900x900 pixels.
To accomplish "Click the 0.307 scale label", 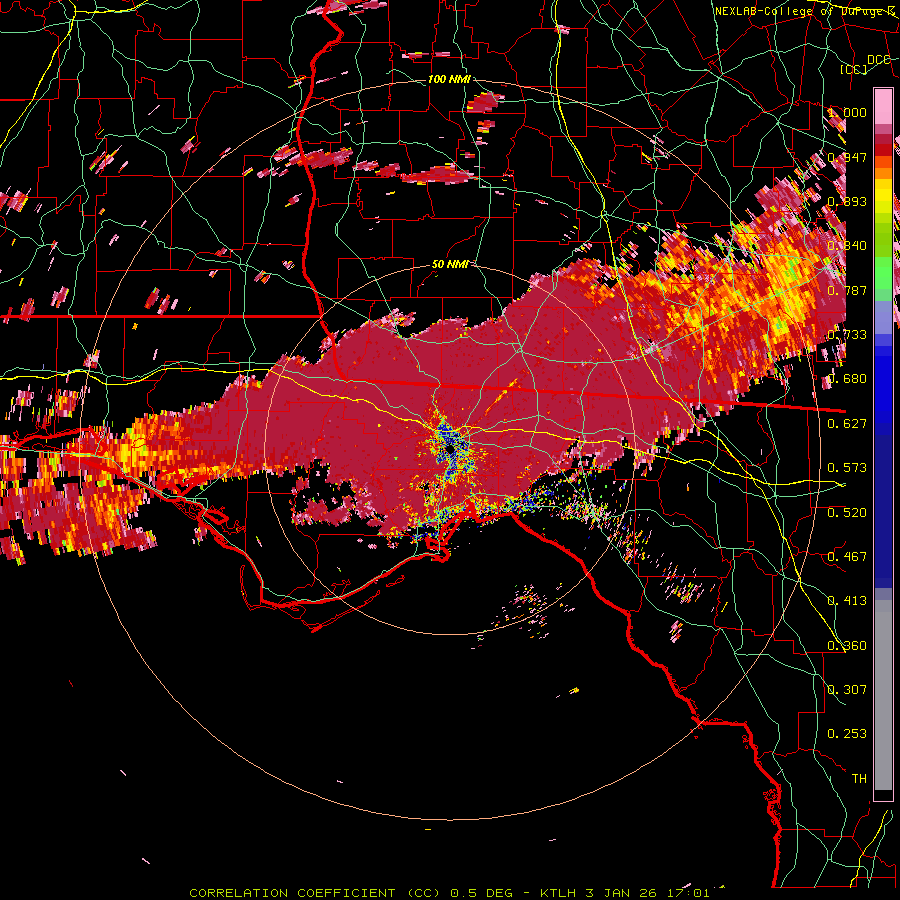I will tap(847, 689).
